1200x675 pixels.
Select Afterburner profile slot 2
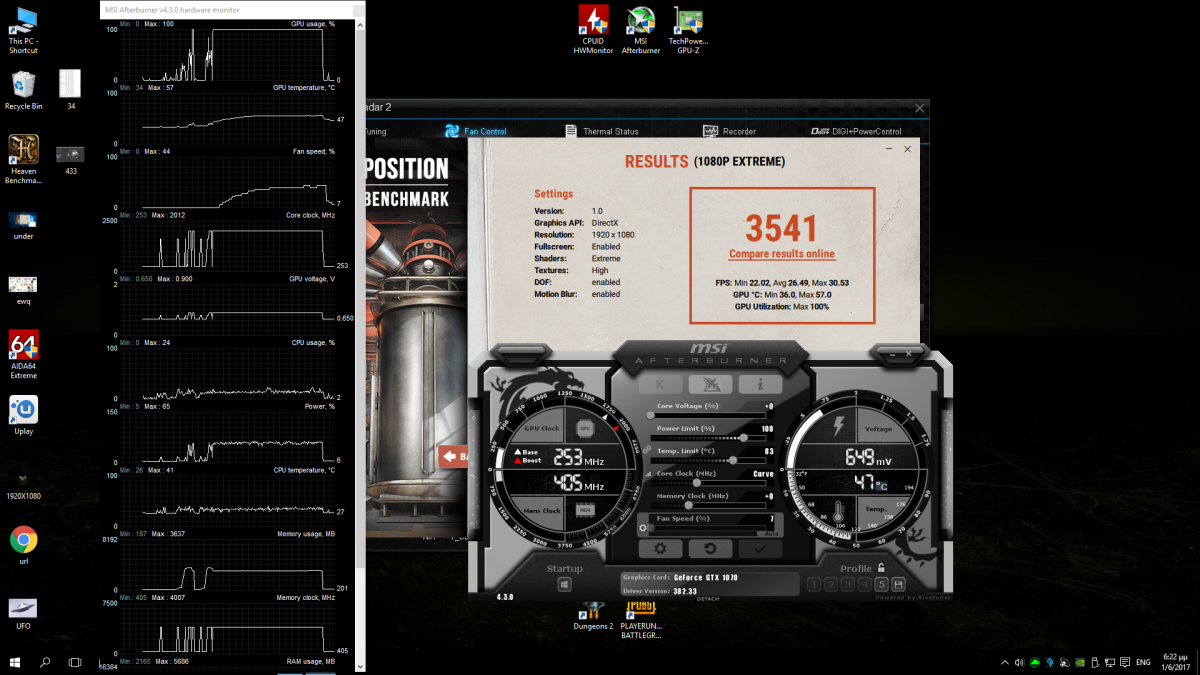(x=831, y=585)
